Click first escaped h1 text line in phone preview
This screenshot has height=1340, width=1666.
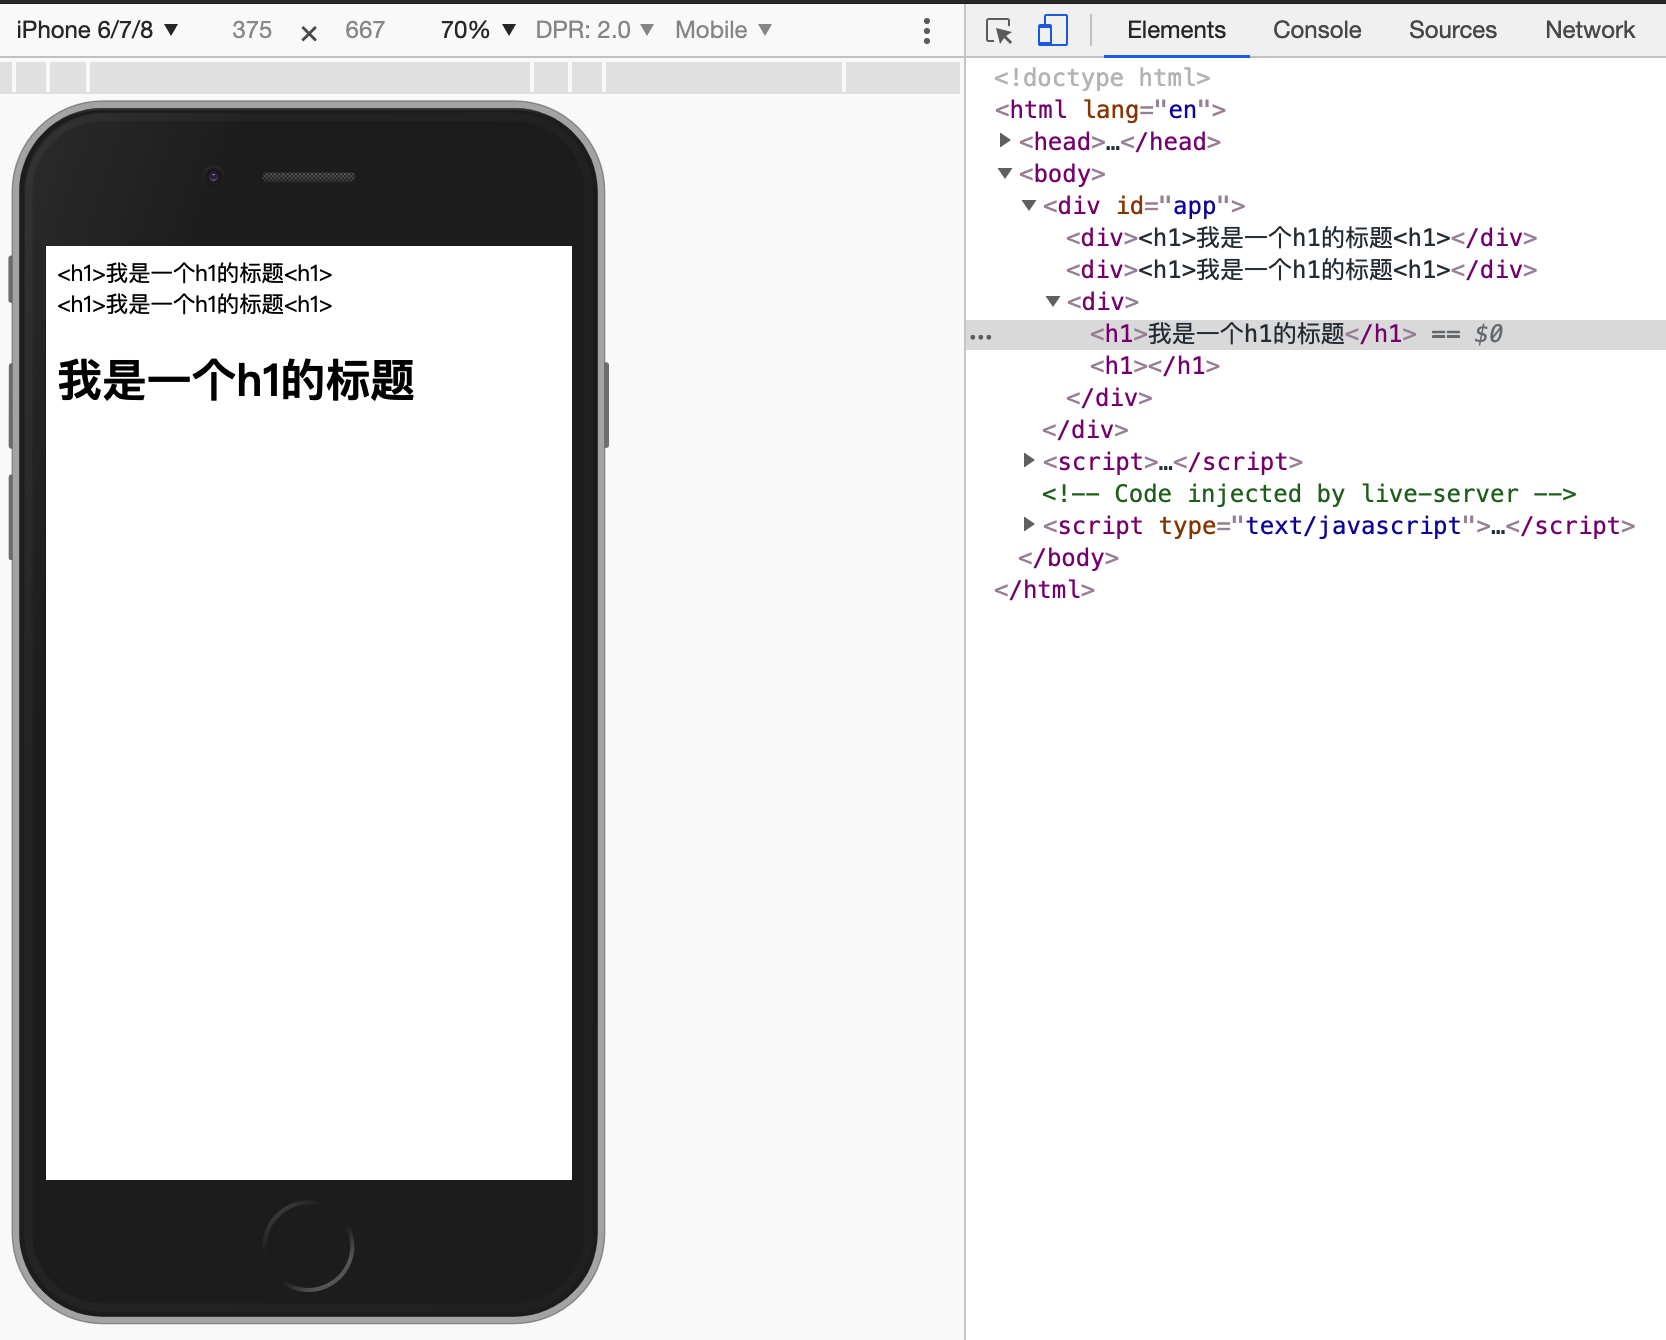point(195,273)
